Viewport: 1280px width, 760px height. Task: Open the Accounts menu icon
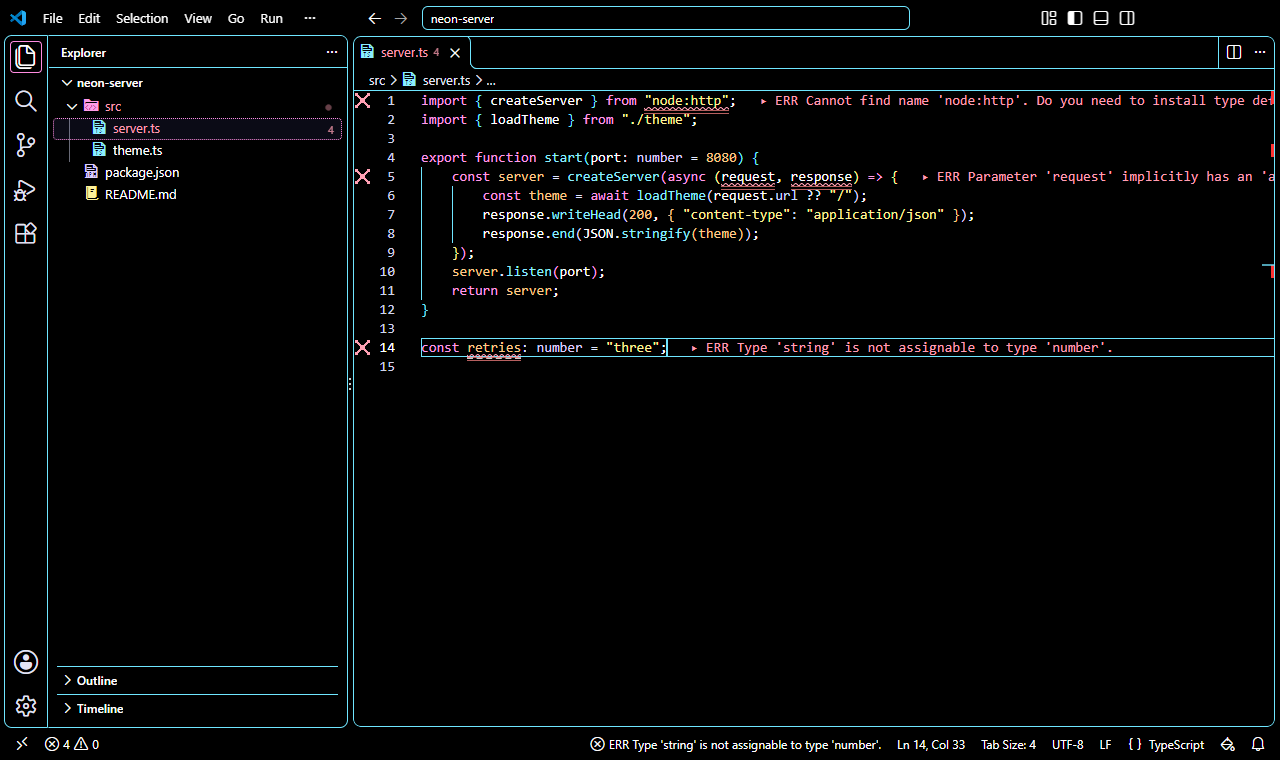[26, 662]
